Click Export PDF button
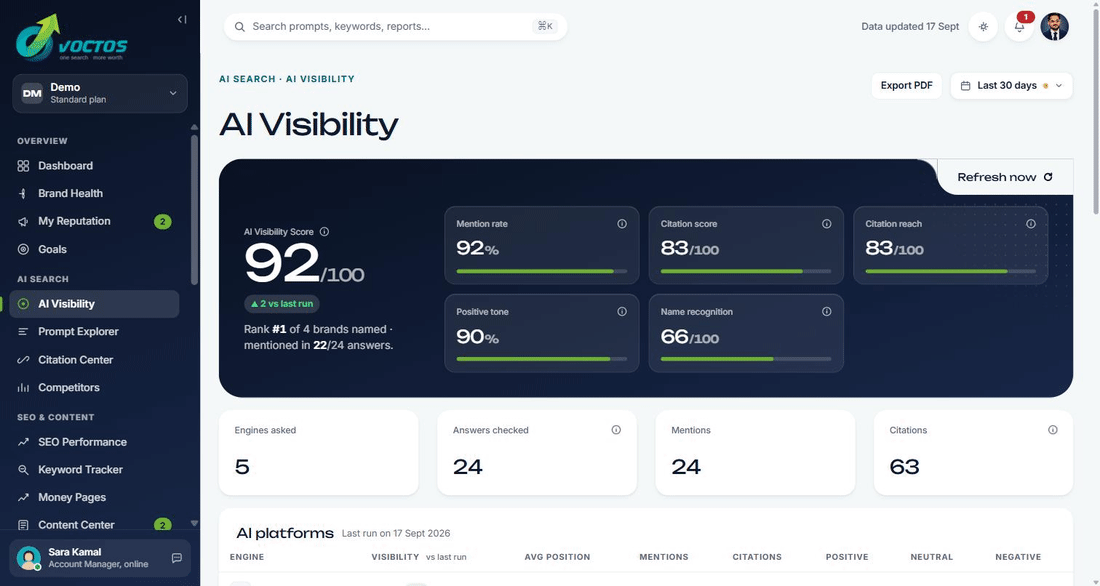The image size is (1100, 586). pos(906,86)
